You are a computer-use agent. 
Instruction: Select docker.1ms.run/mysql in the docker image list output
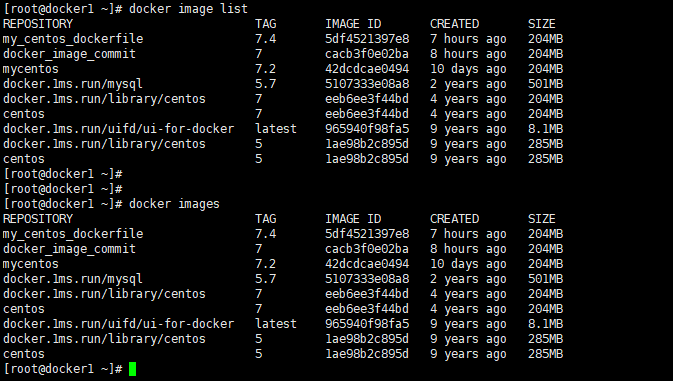(x=73, y=84)
